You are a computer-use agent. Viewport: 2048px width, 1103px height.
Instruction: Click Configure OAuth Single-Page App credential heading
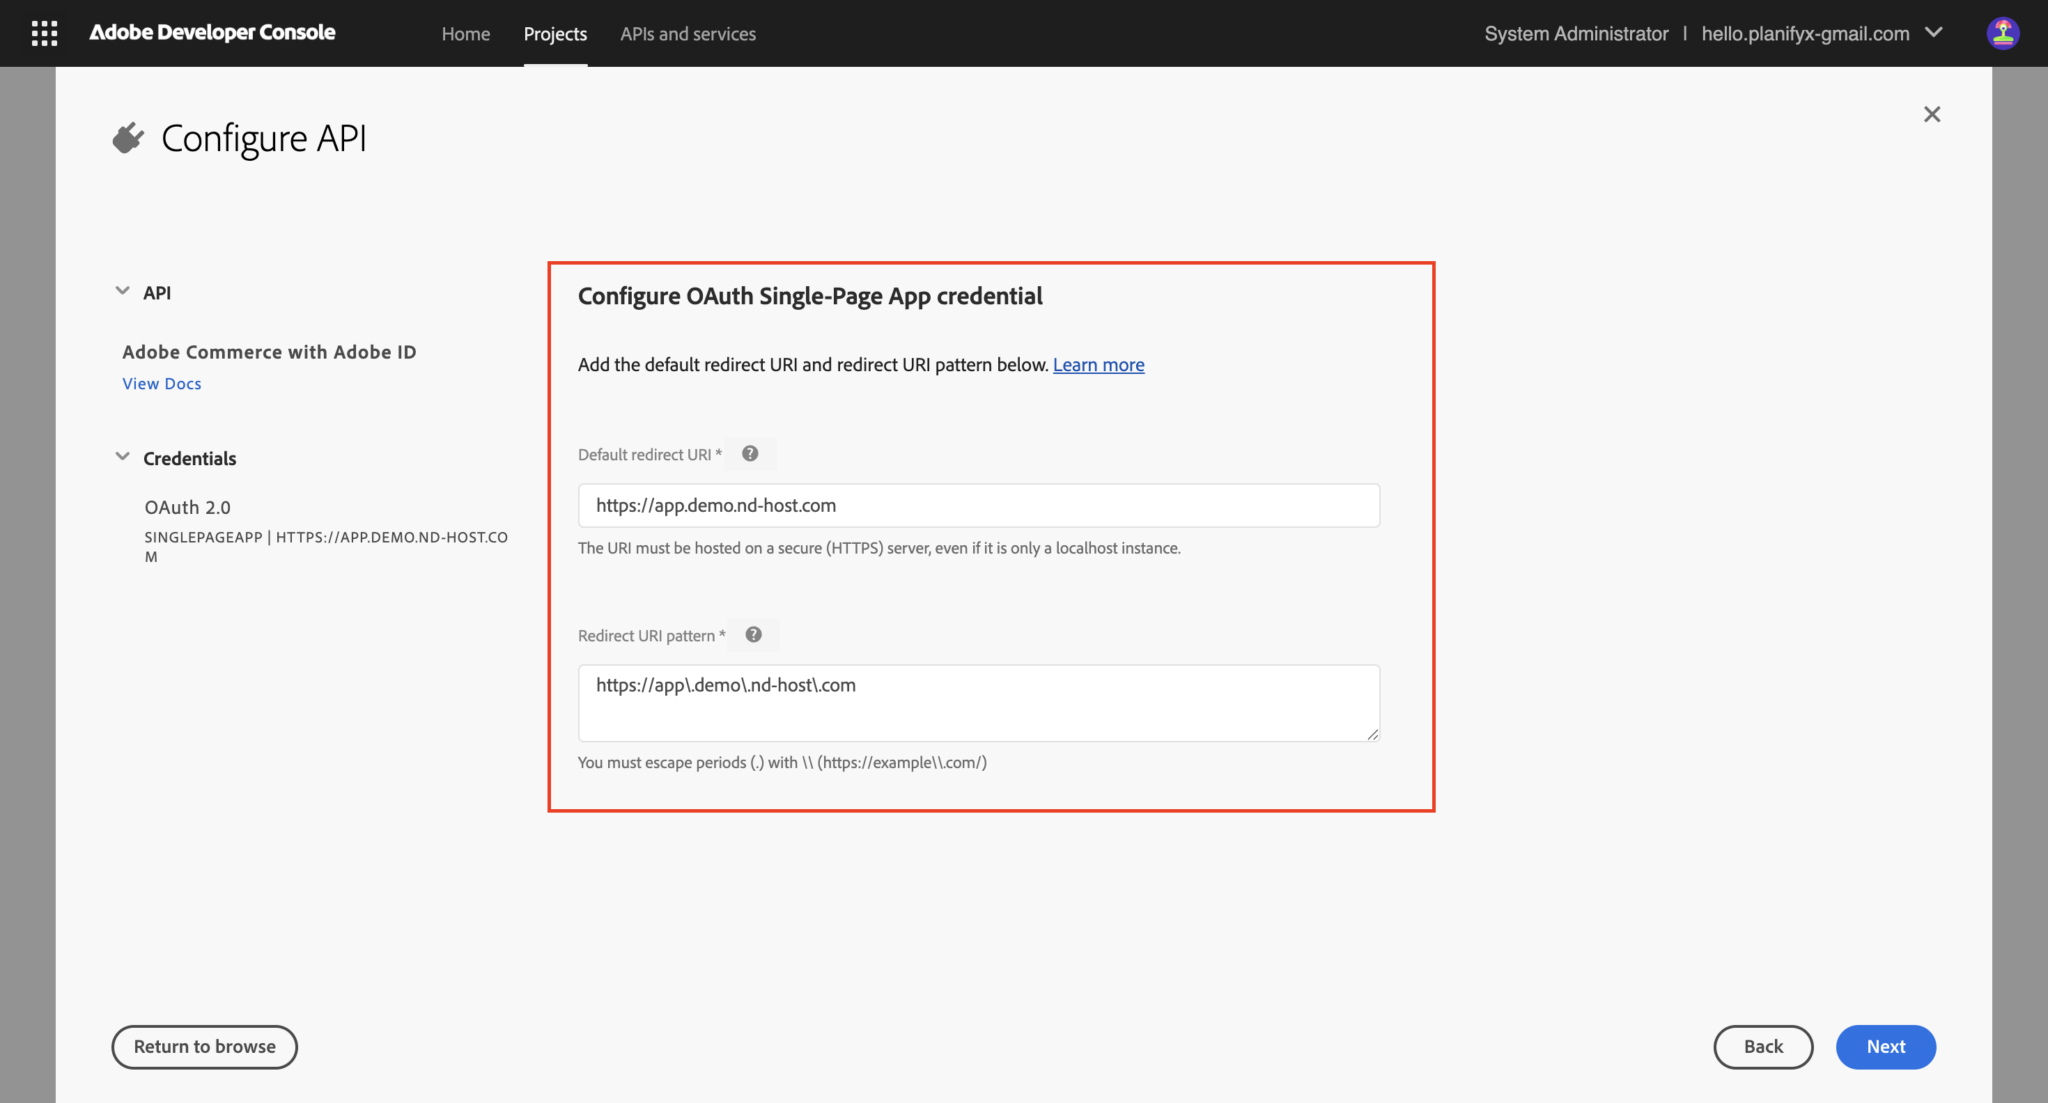(x=810, y=296)
